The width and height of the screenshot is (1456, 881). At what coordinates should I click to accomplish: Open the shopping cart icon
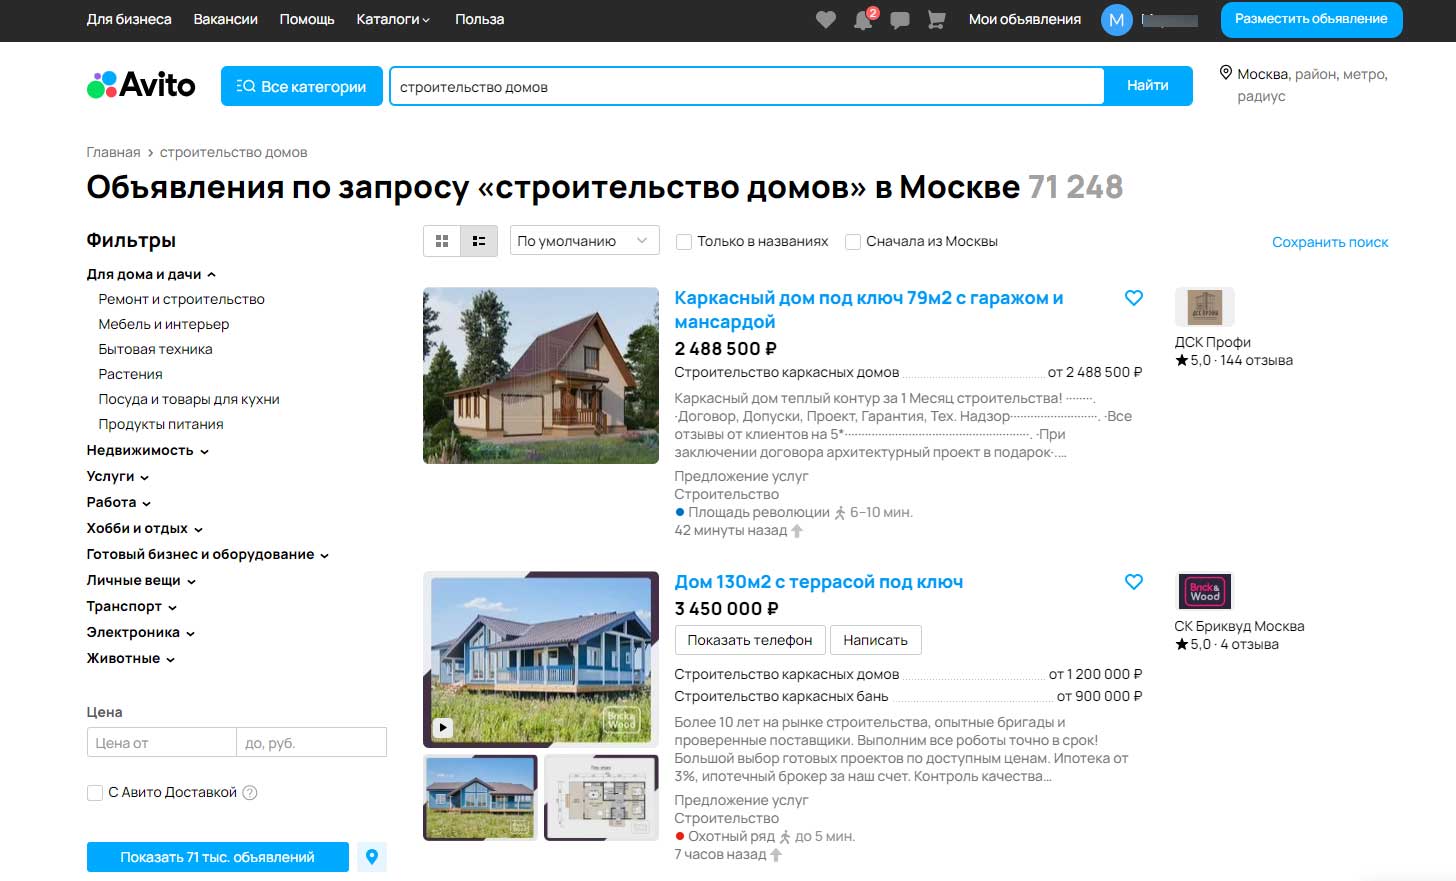(x=937, y=20)
